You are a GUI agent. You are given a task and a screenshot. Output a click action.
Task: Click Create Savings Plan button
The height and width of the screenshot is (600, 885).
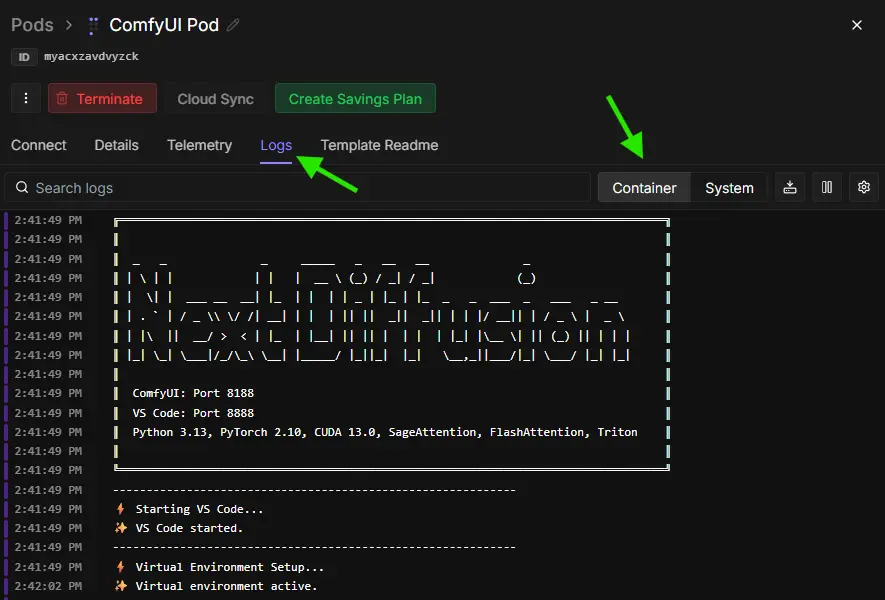pos(355,99)
